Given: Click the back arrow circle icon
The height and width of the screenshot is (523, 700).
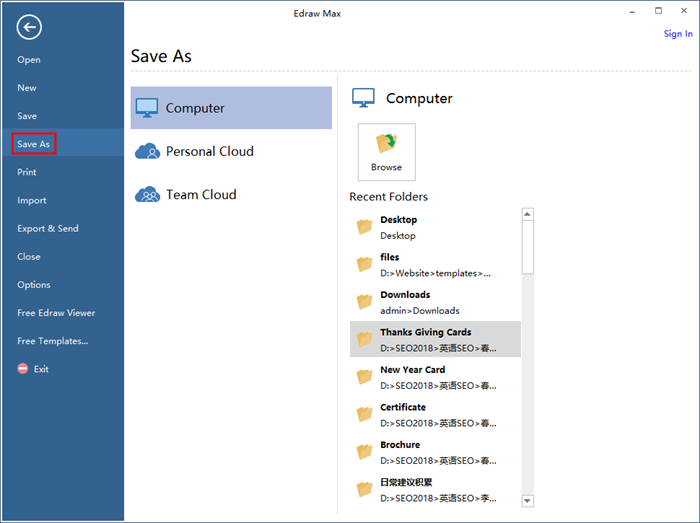Looking at the screenshot, I should 30,28.
